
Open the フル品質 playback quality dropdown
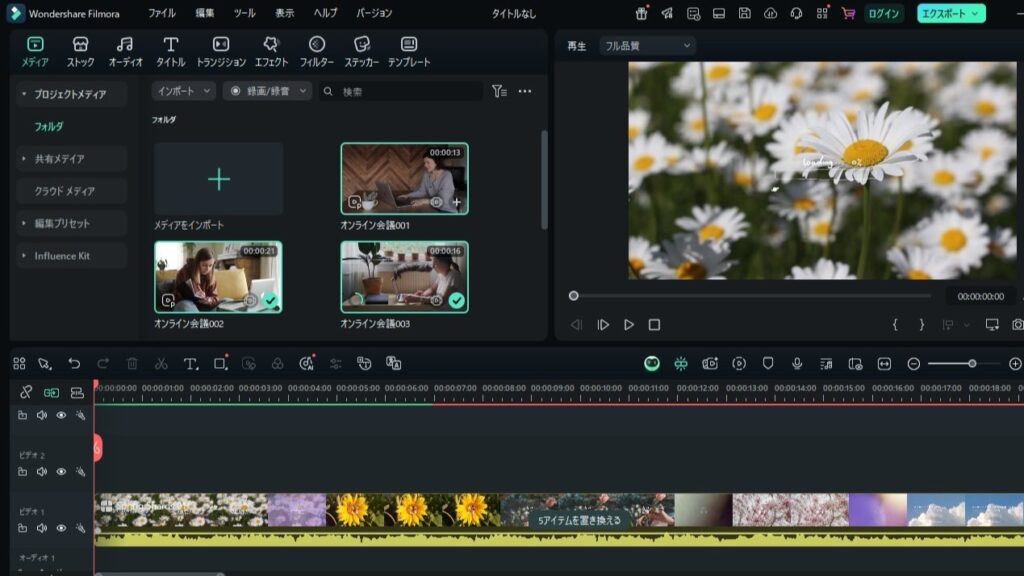[646, 46]
